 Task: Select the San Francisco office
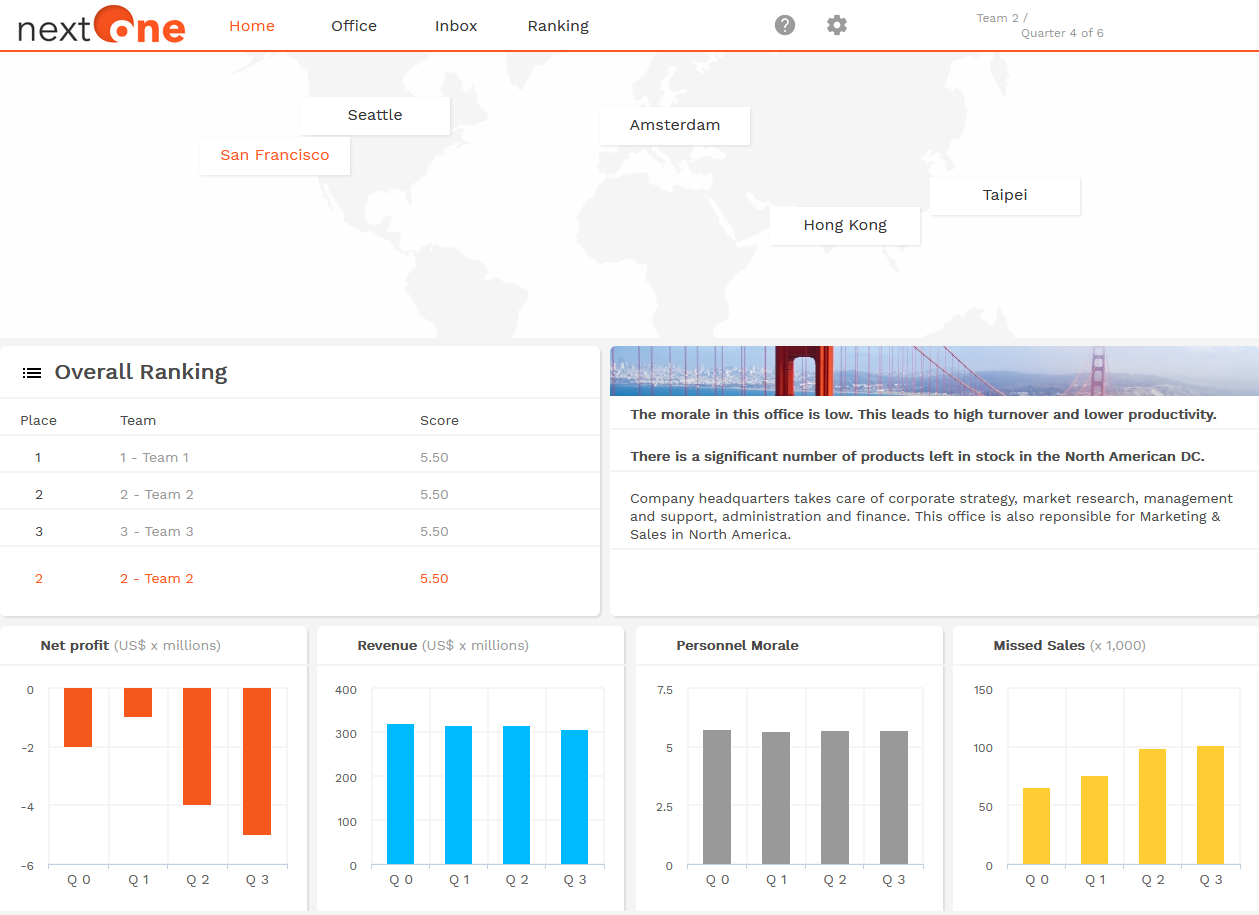click(x=275, y=155)
